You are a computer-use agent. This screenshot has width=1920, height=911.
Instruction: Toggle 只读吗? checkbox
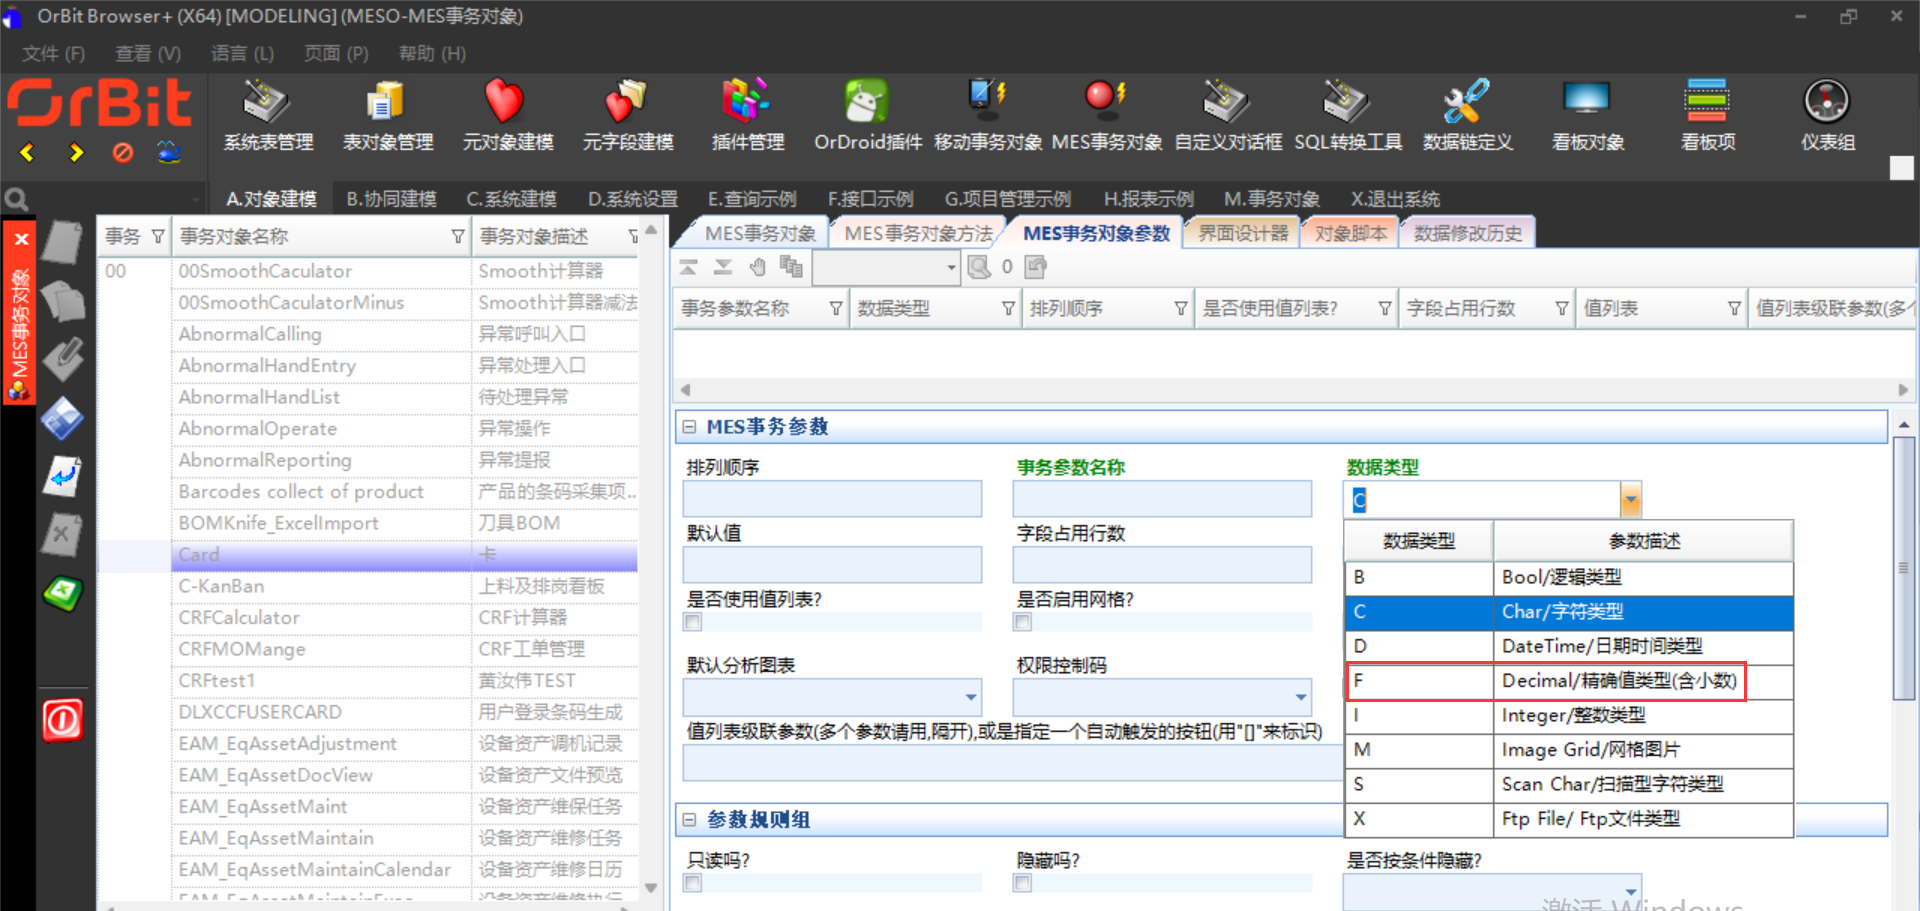pos(692,883)
